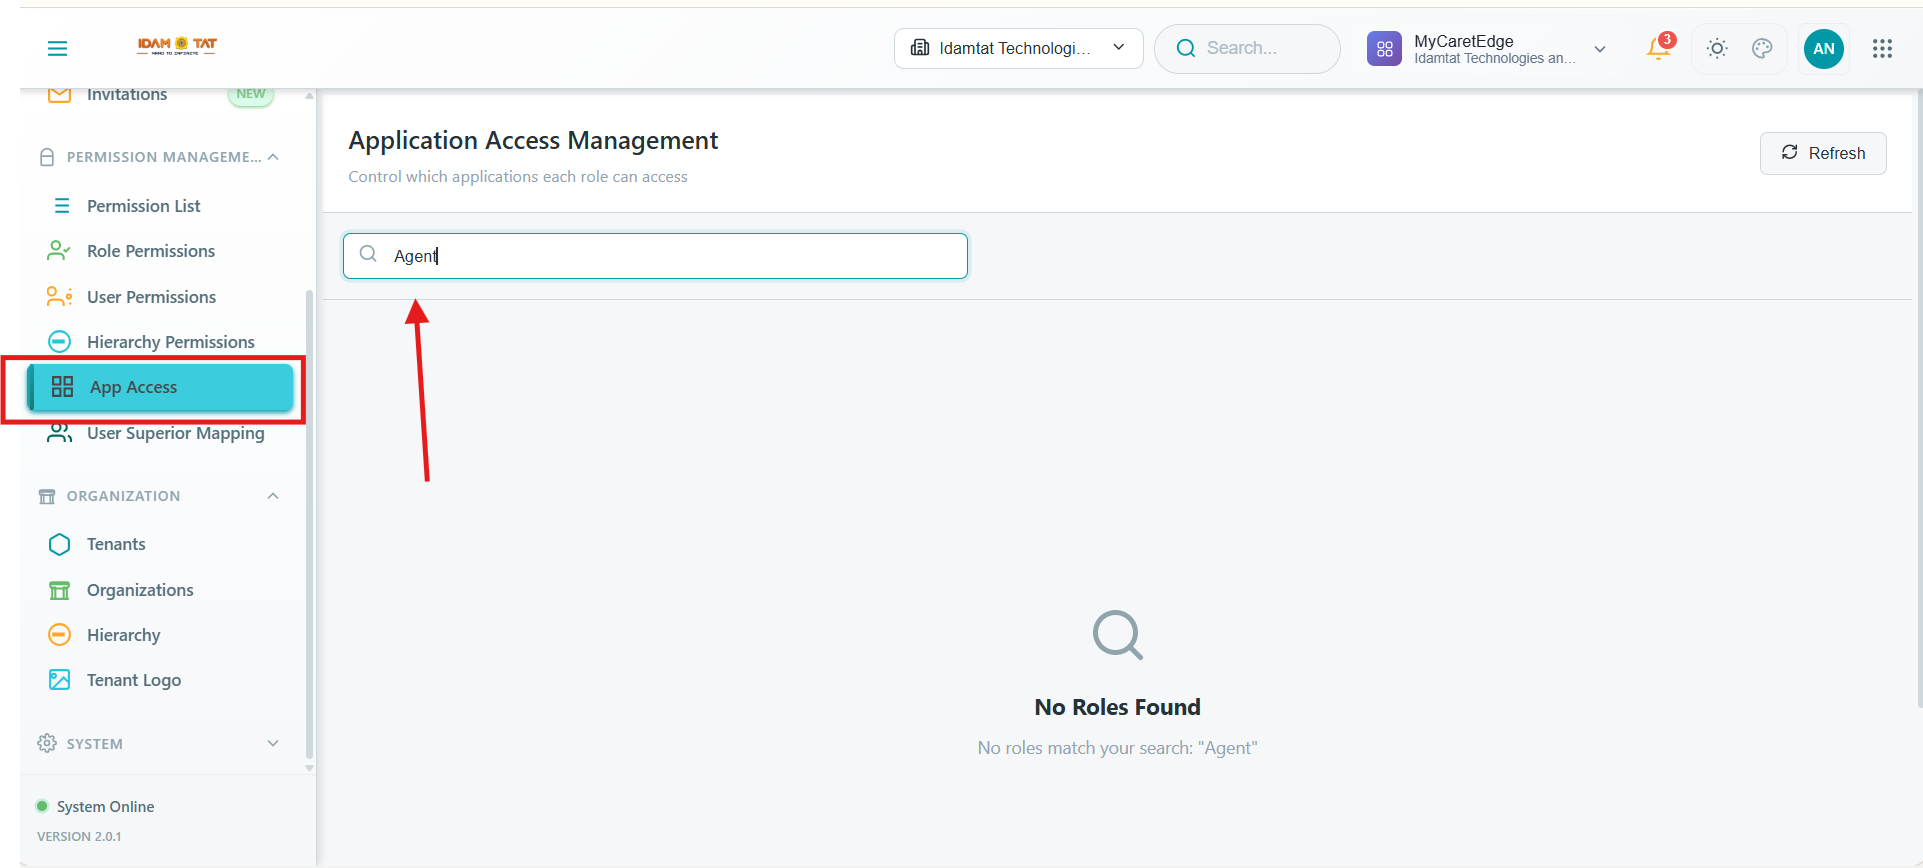Screen dimensions: 1923x868
Task: Open the color palette theme picker
Action: [1762, 48]
